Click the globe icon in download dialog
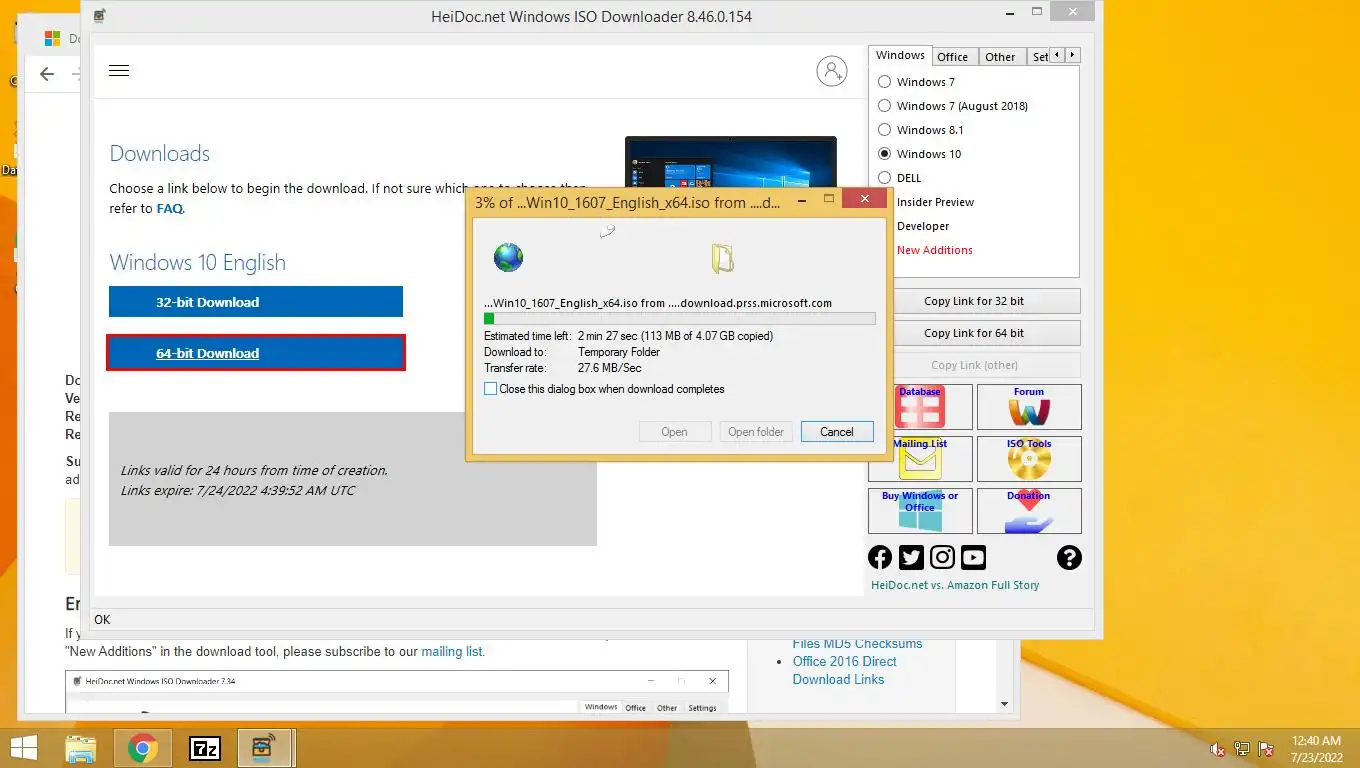This screenshot has width=1360, height=768. (508, 258)
